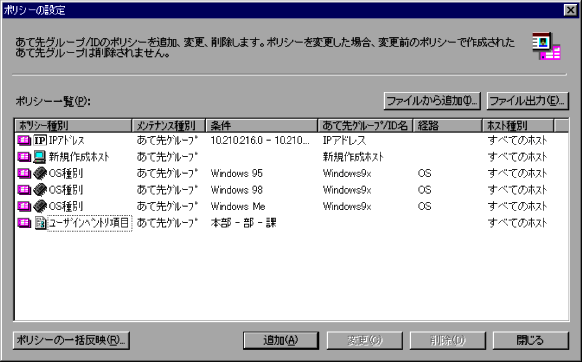Click すべてのホスト in the IPアドレス row
This screenshot has height=362, width=582.
click(517, 140)
